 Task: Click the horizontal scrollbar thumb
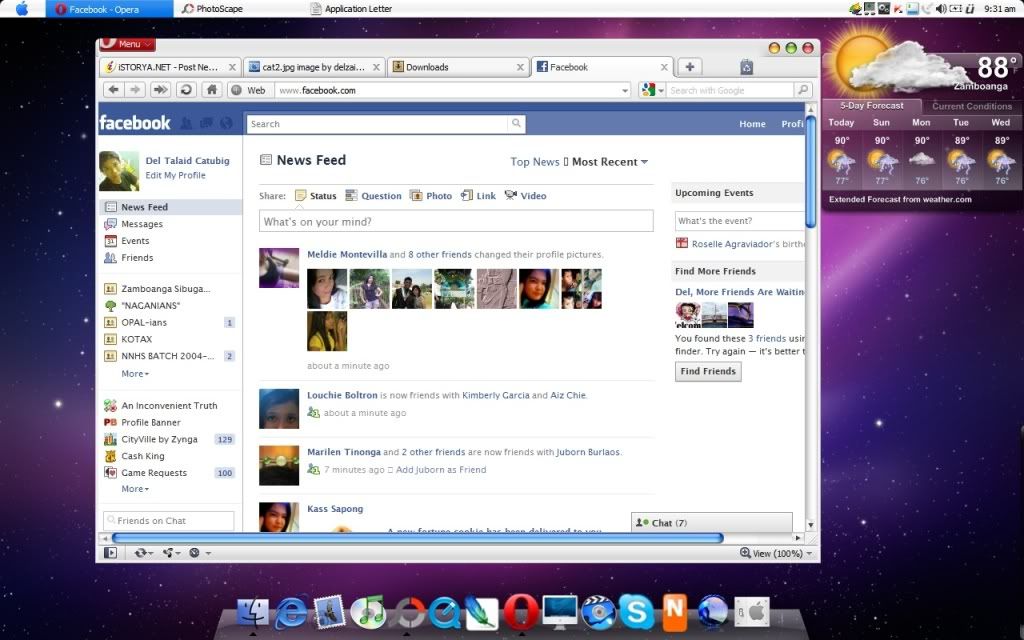417,538
